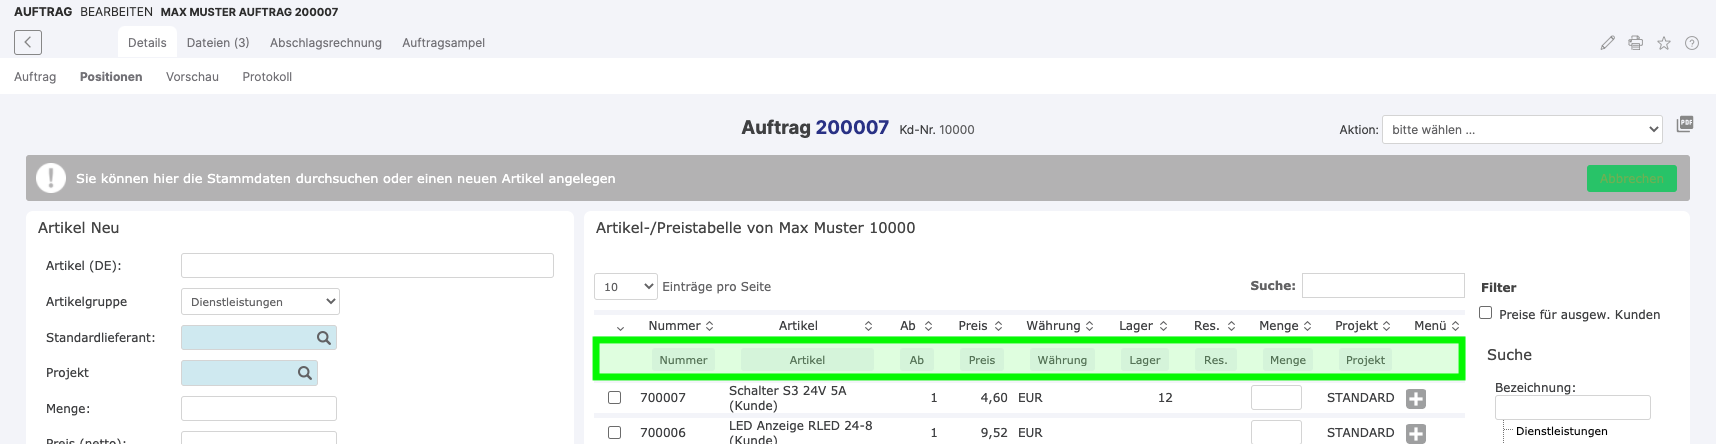Enable 'Preise für ausgew. Kunden' filter
Viewport: 1716px width, 444px height.
[x=1486, y=313]
